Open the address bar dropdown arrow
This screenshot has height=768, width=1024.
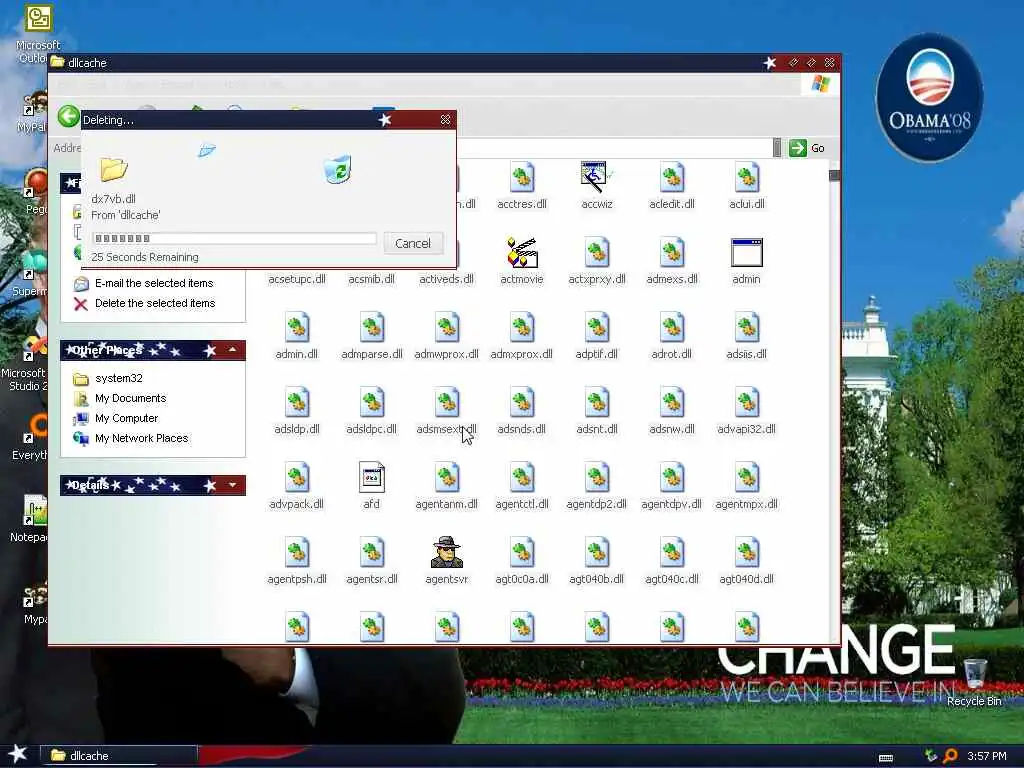click(x=776, y=148)
